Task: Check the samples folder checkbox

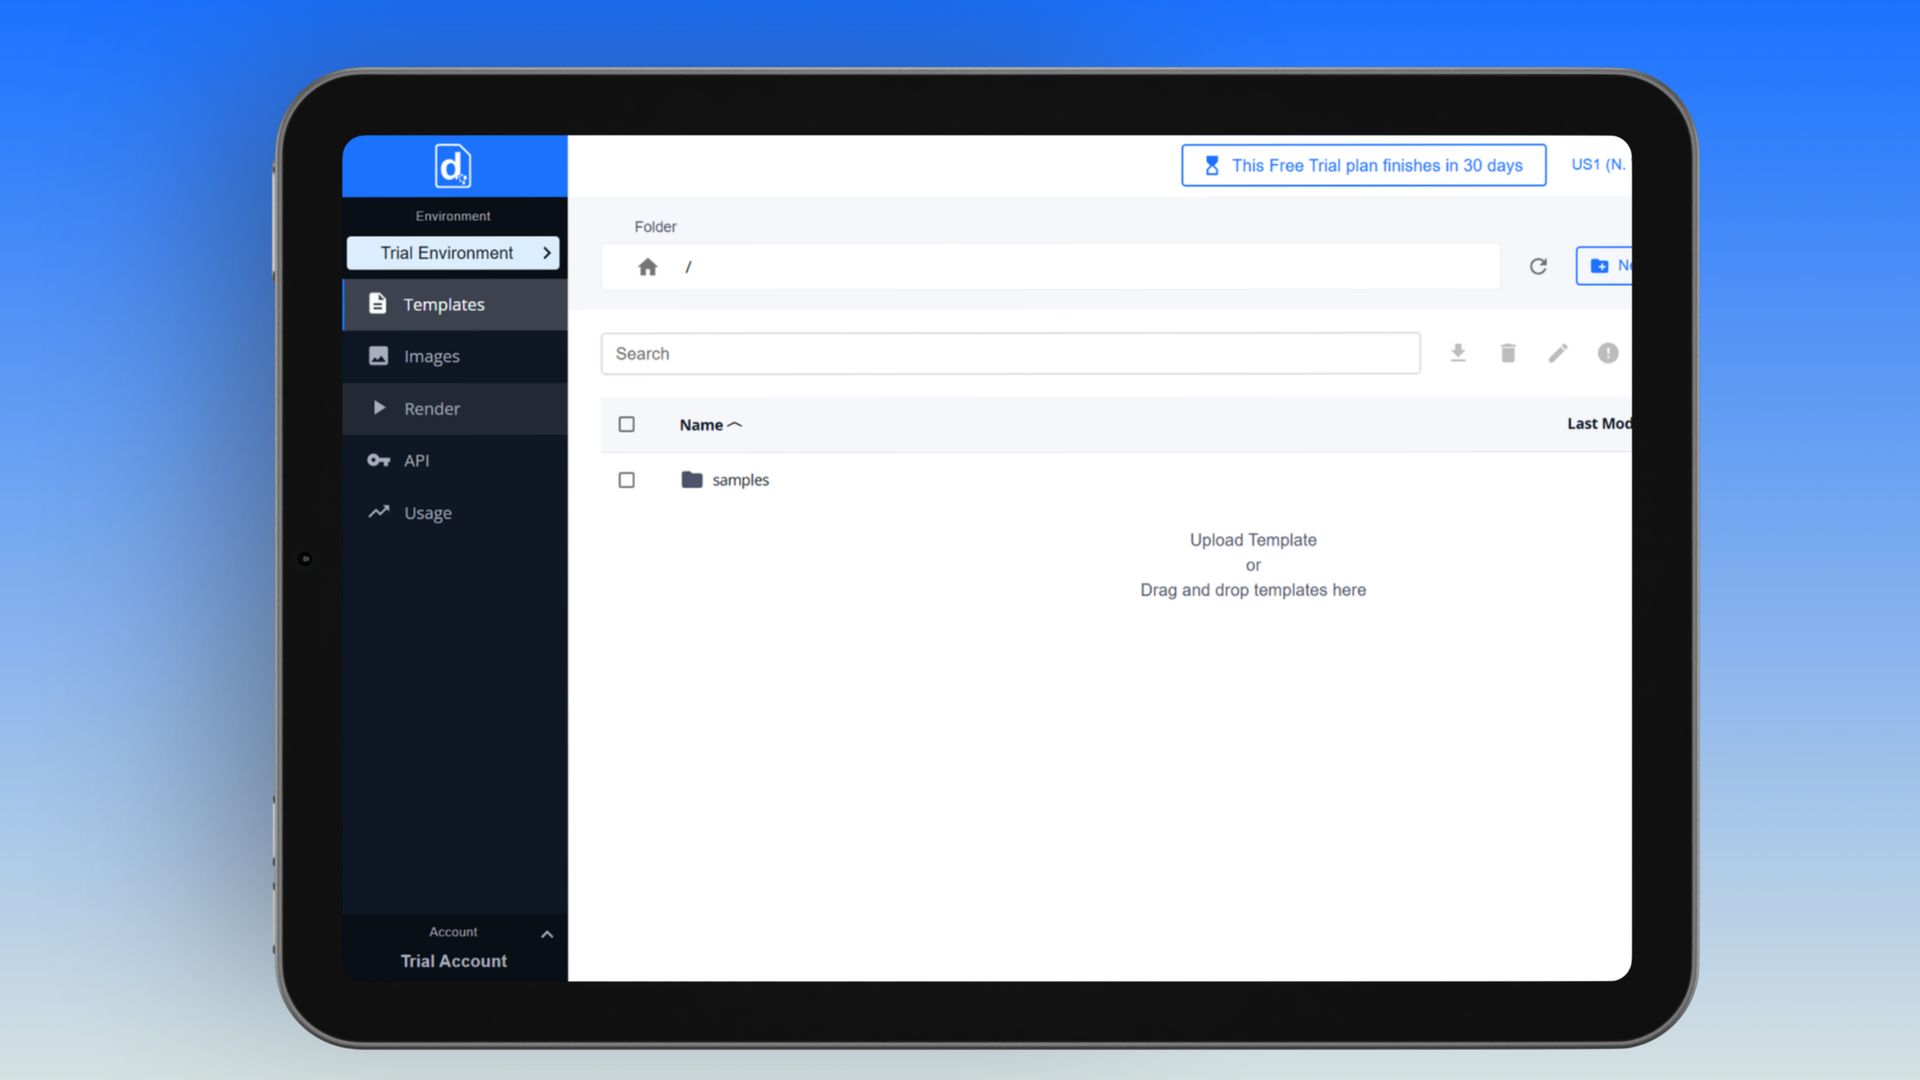Action: click(627, 480)
